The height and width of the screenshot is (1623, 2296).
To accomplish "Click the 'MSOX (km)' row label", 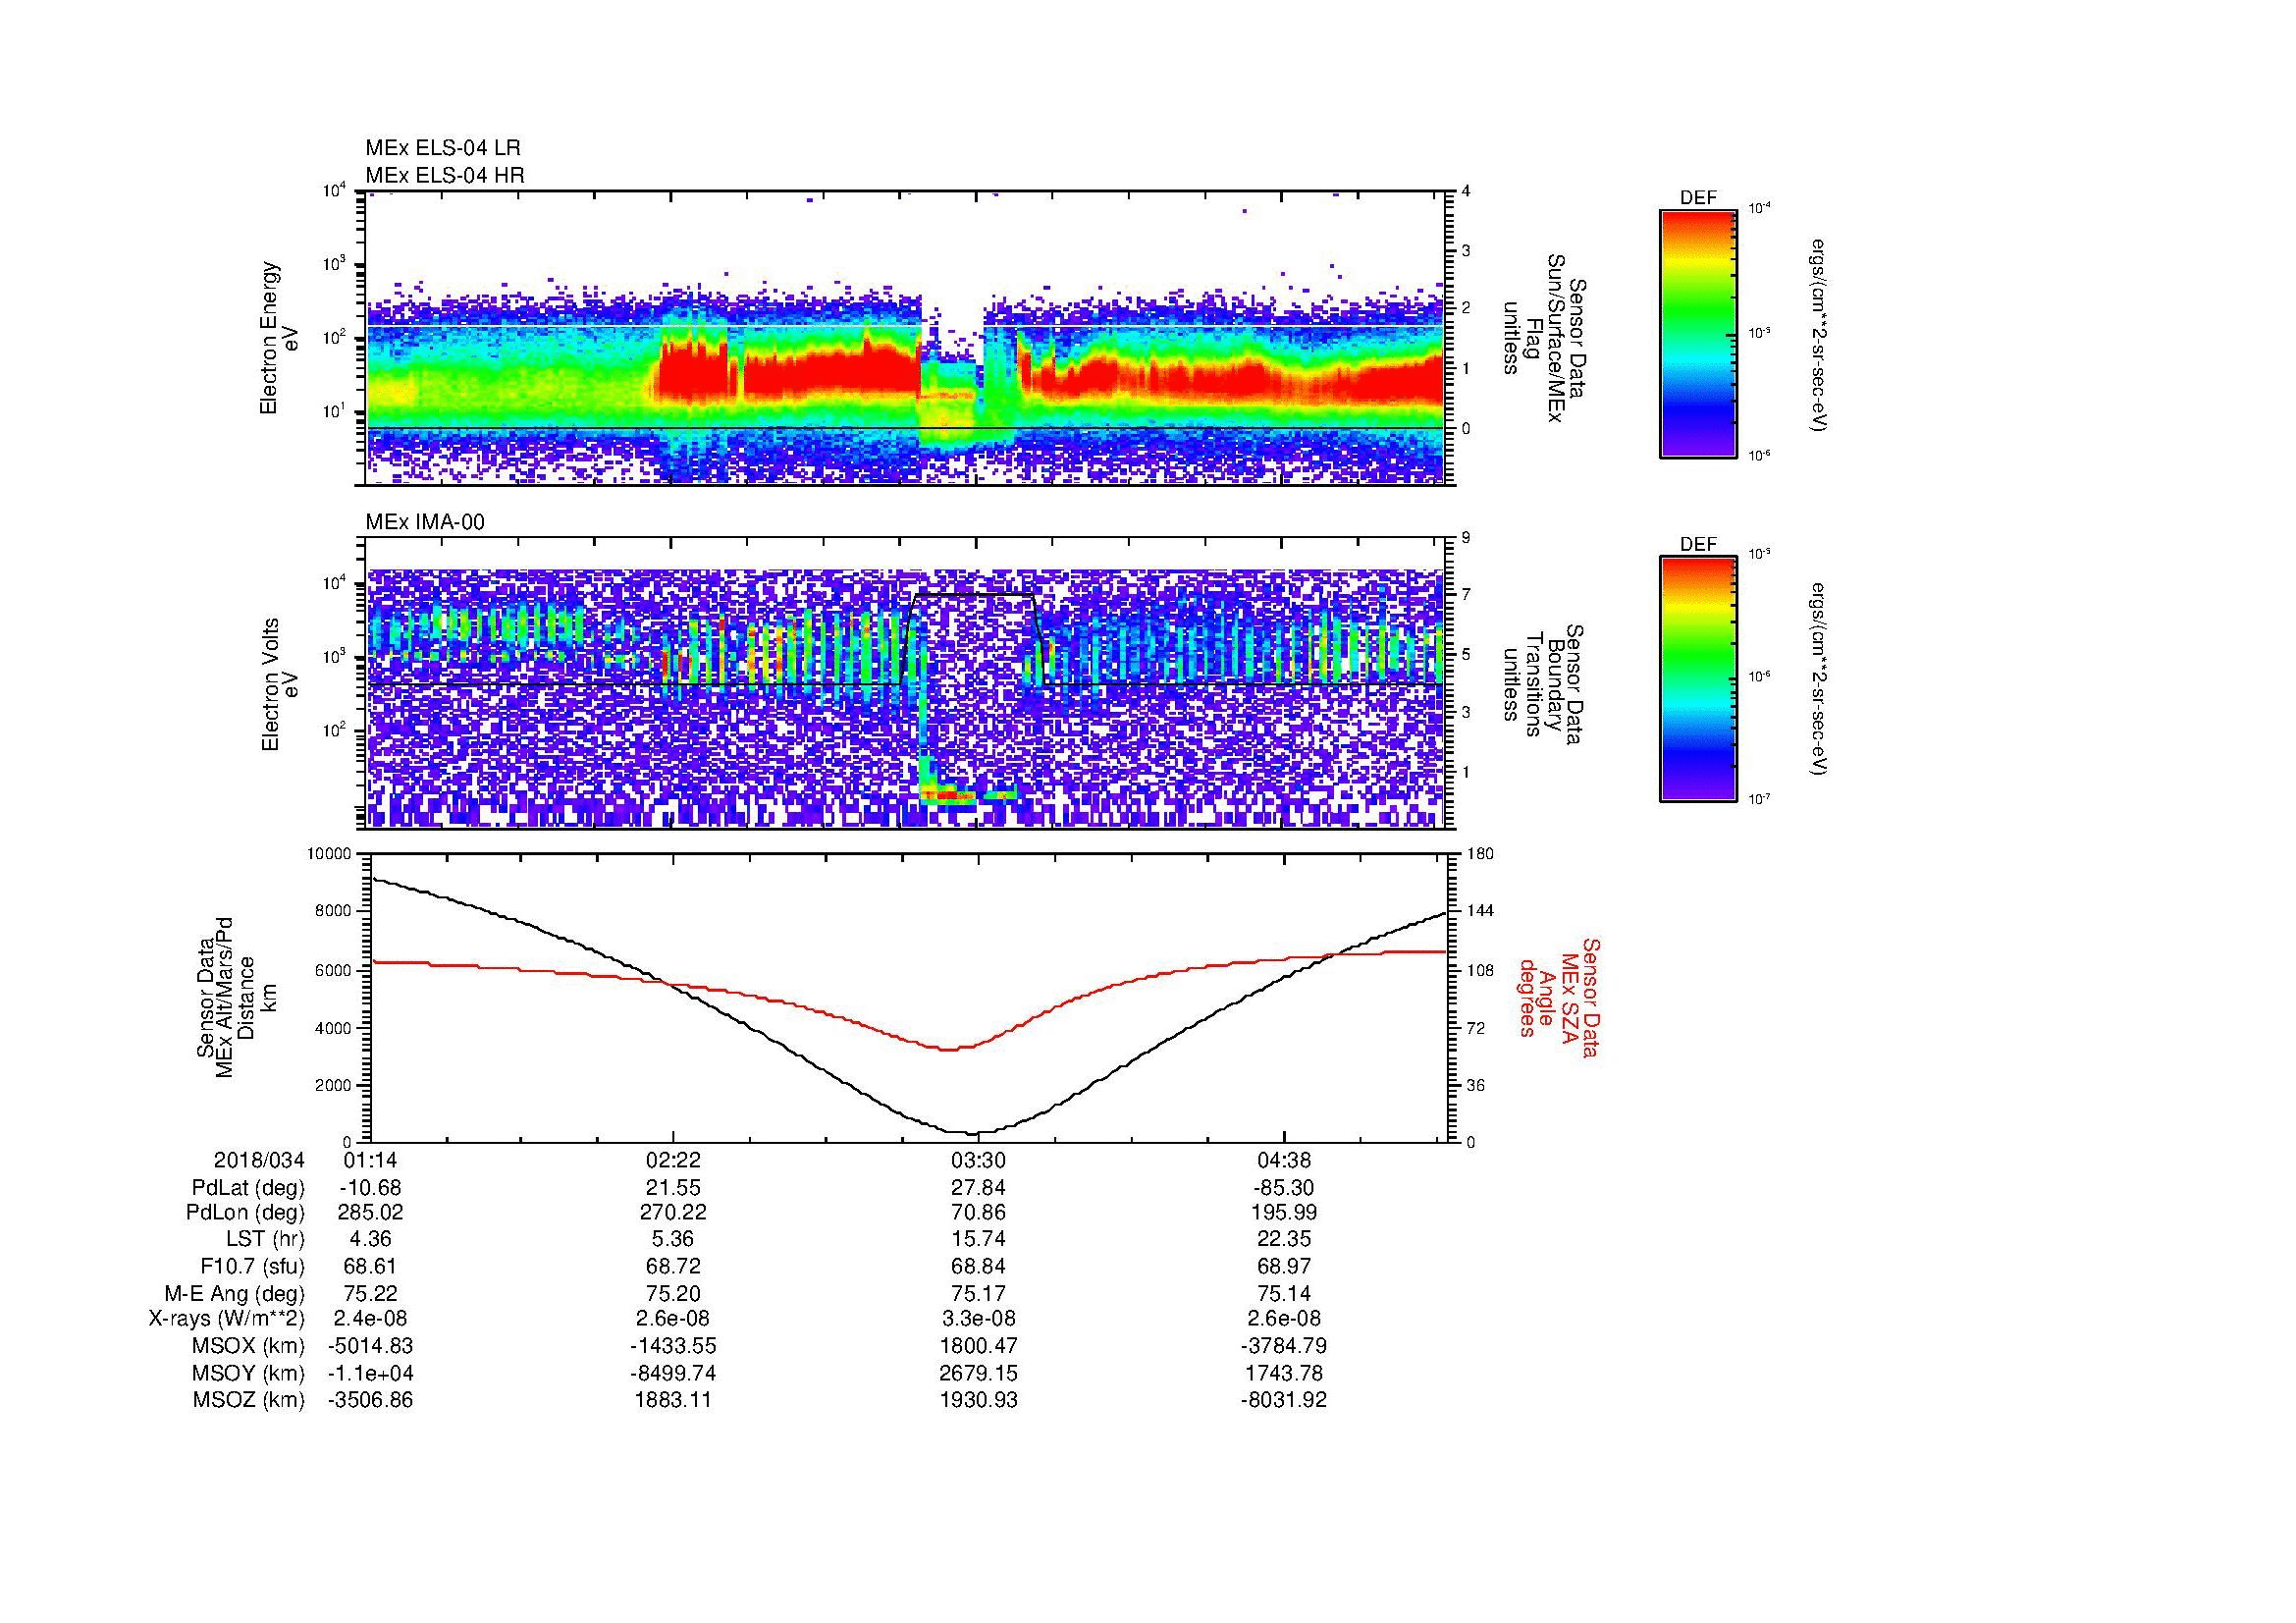I will point(248,1346).
